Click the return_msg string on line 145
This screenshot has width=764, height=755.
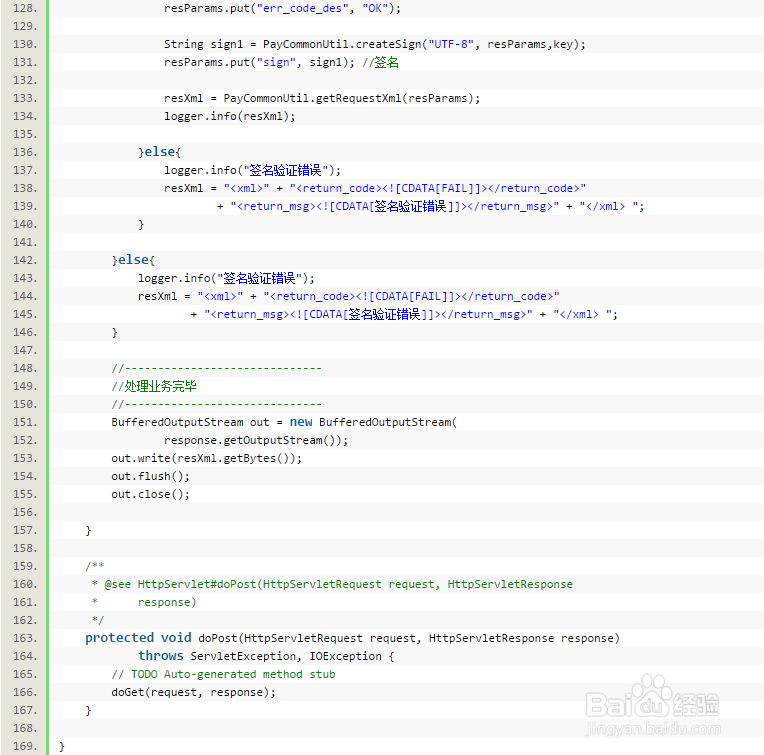coord(368,315)
